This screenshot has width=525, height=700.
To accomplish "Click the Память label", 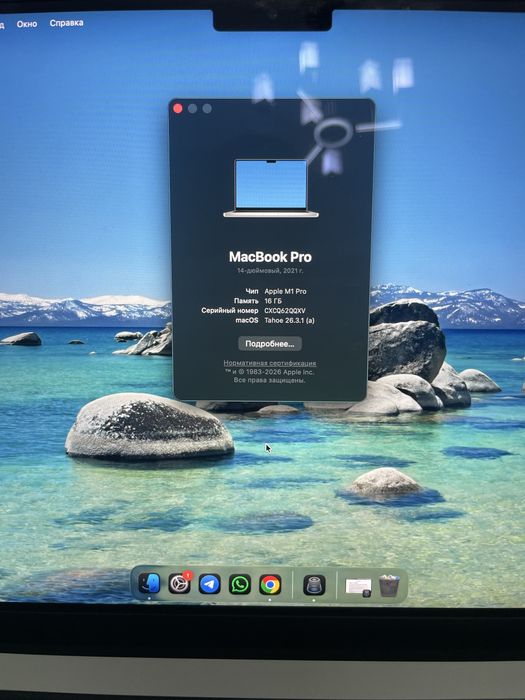I will (246, 301).
